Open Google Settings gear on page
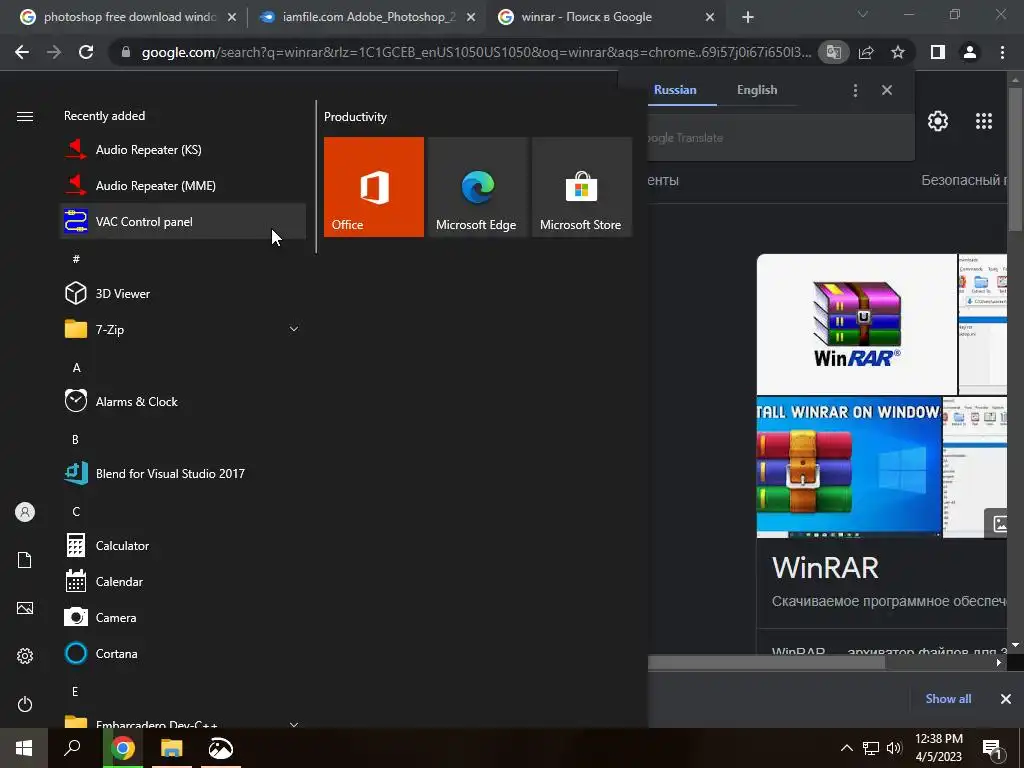This screenshot has width=1024, height=768. (938, 121)
